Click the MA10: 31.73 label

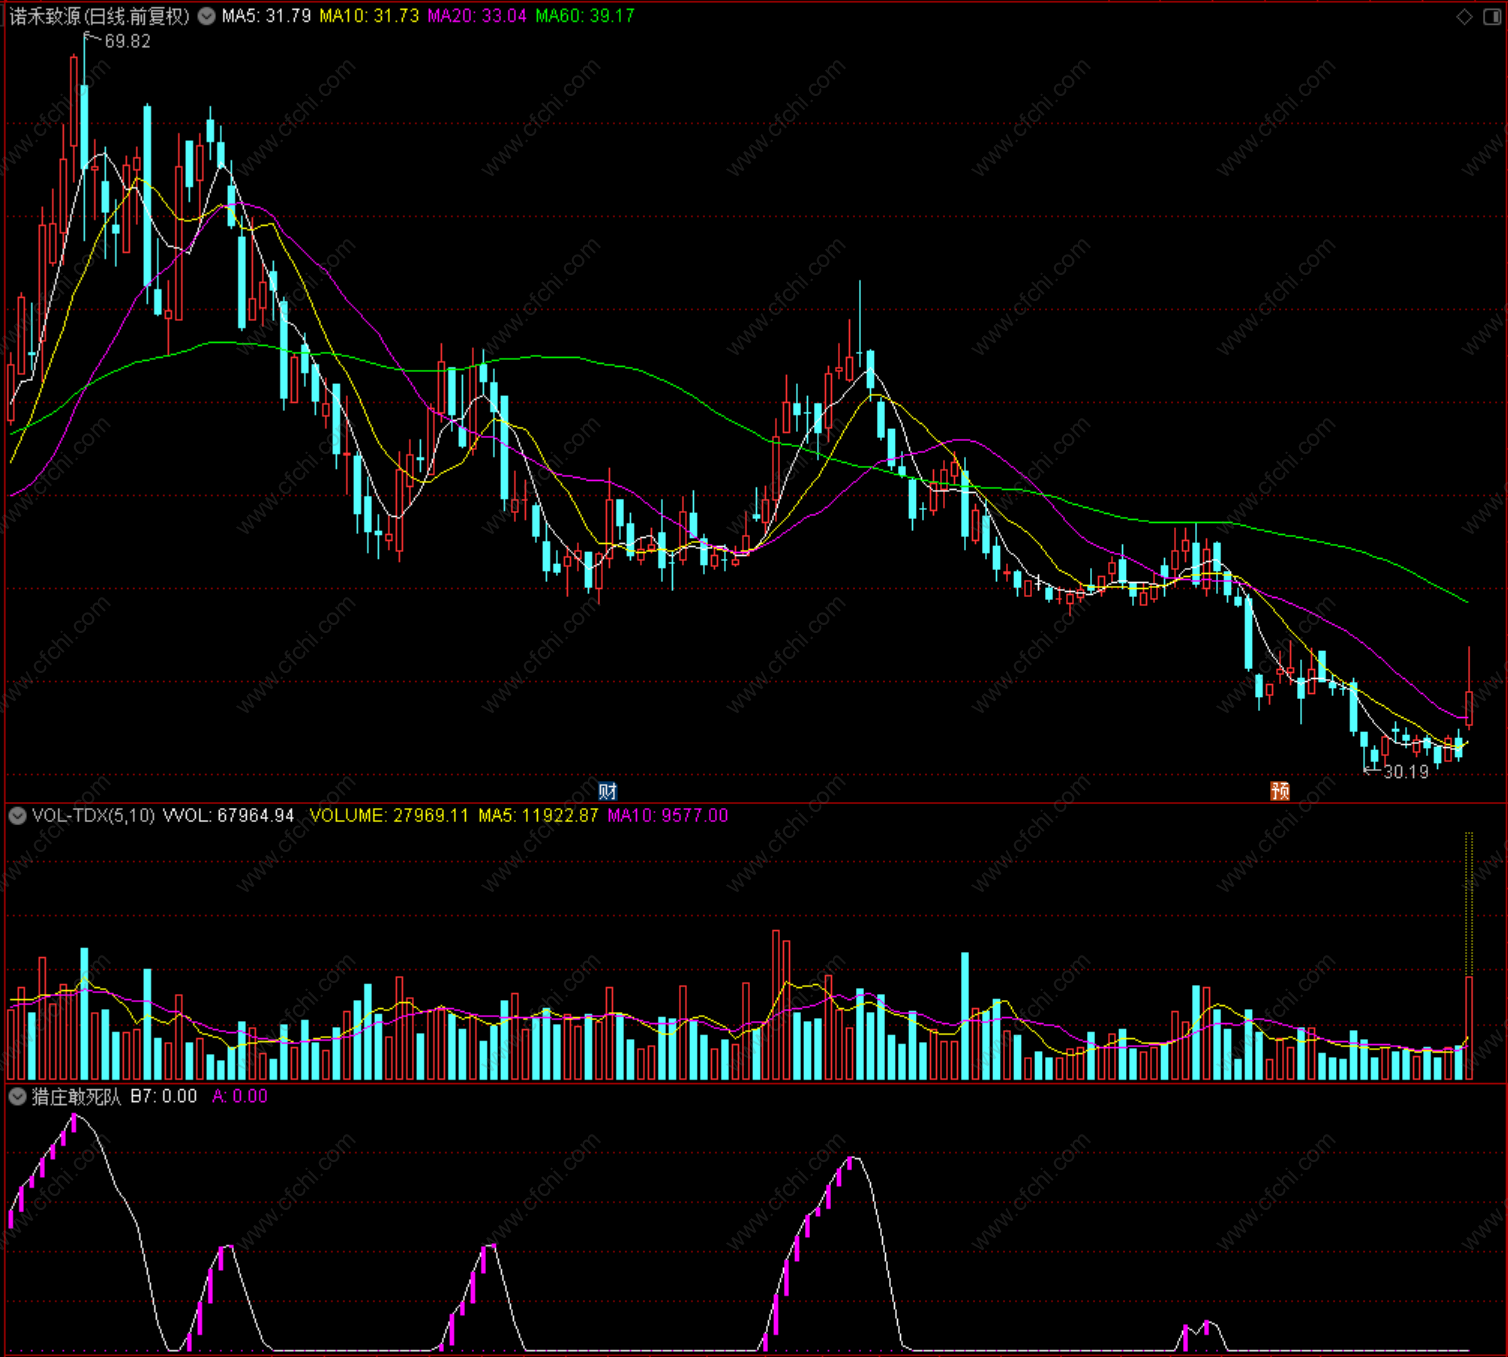pyautogui.click(x=369, y=16)
